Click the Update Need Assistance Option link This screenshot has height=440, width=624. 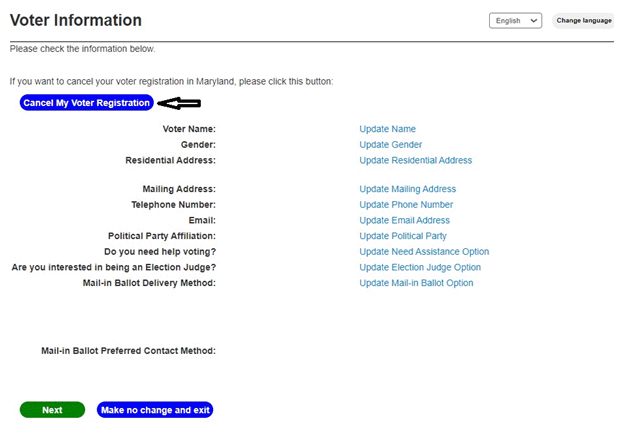(x=424, y=252)
